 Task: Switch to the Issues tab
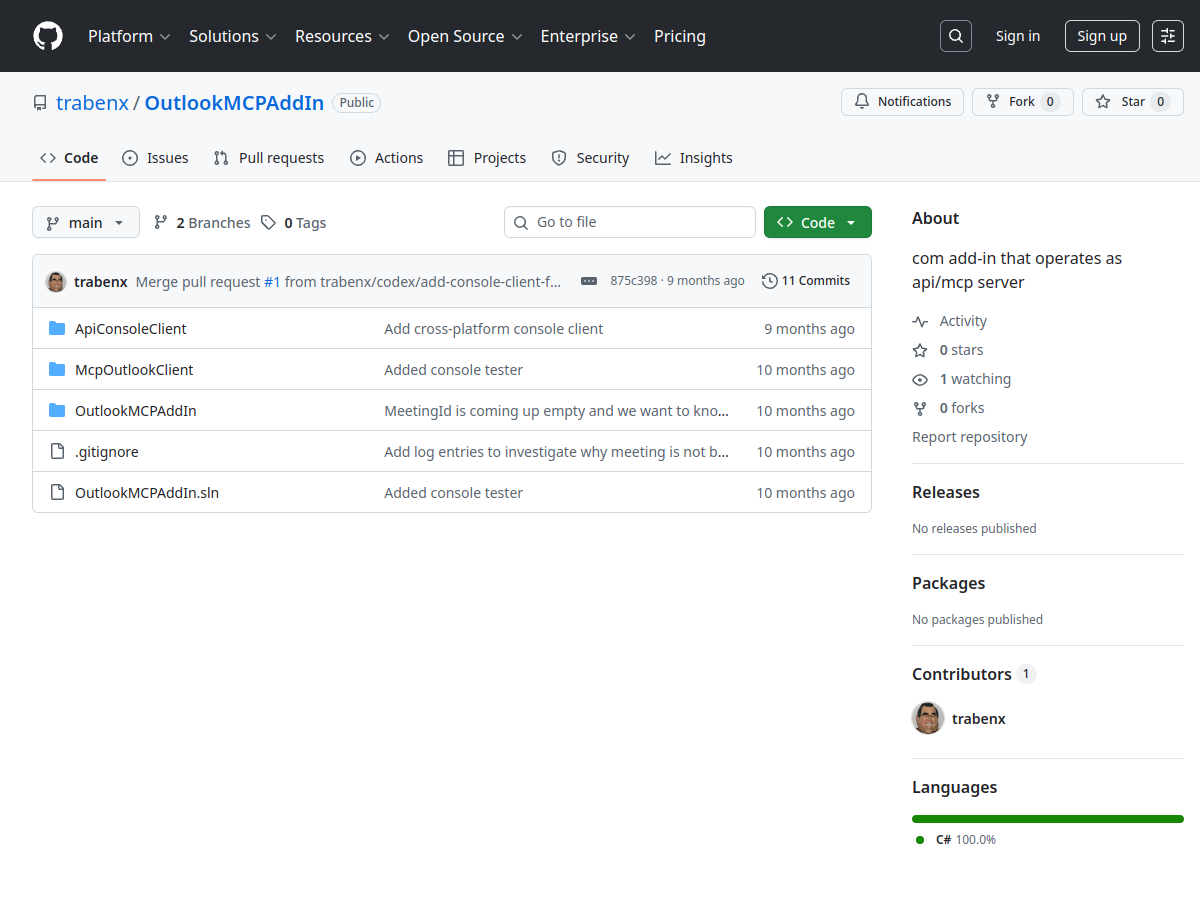156,158
